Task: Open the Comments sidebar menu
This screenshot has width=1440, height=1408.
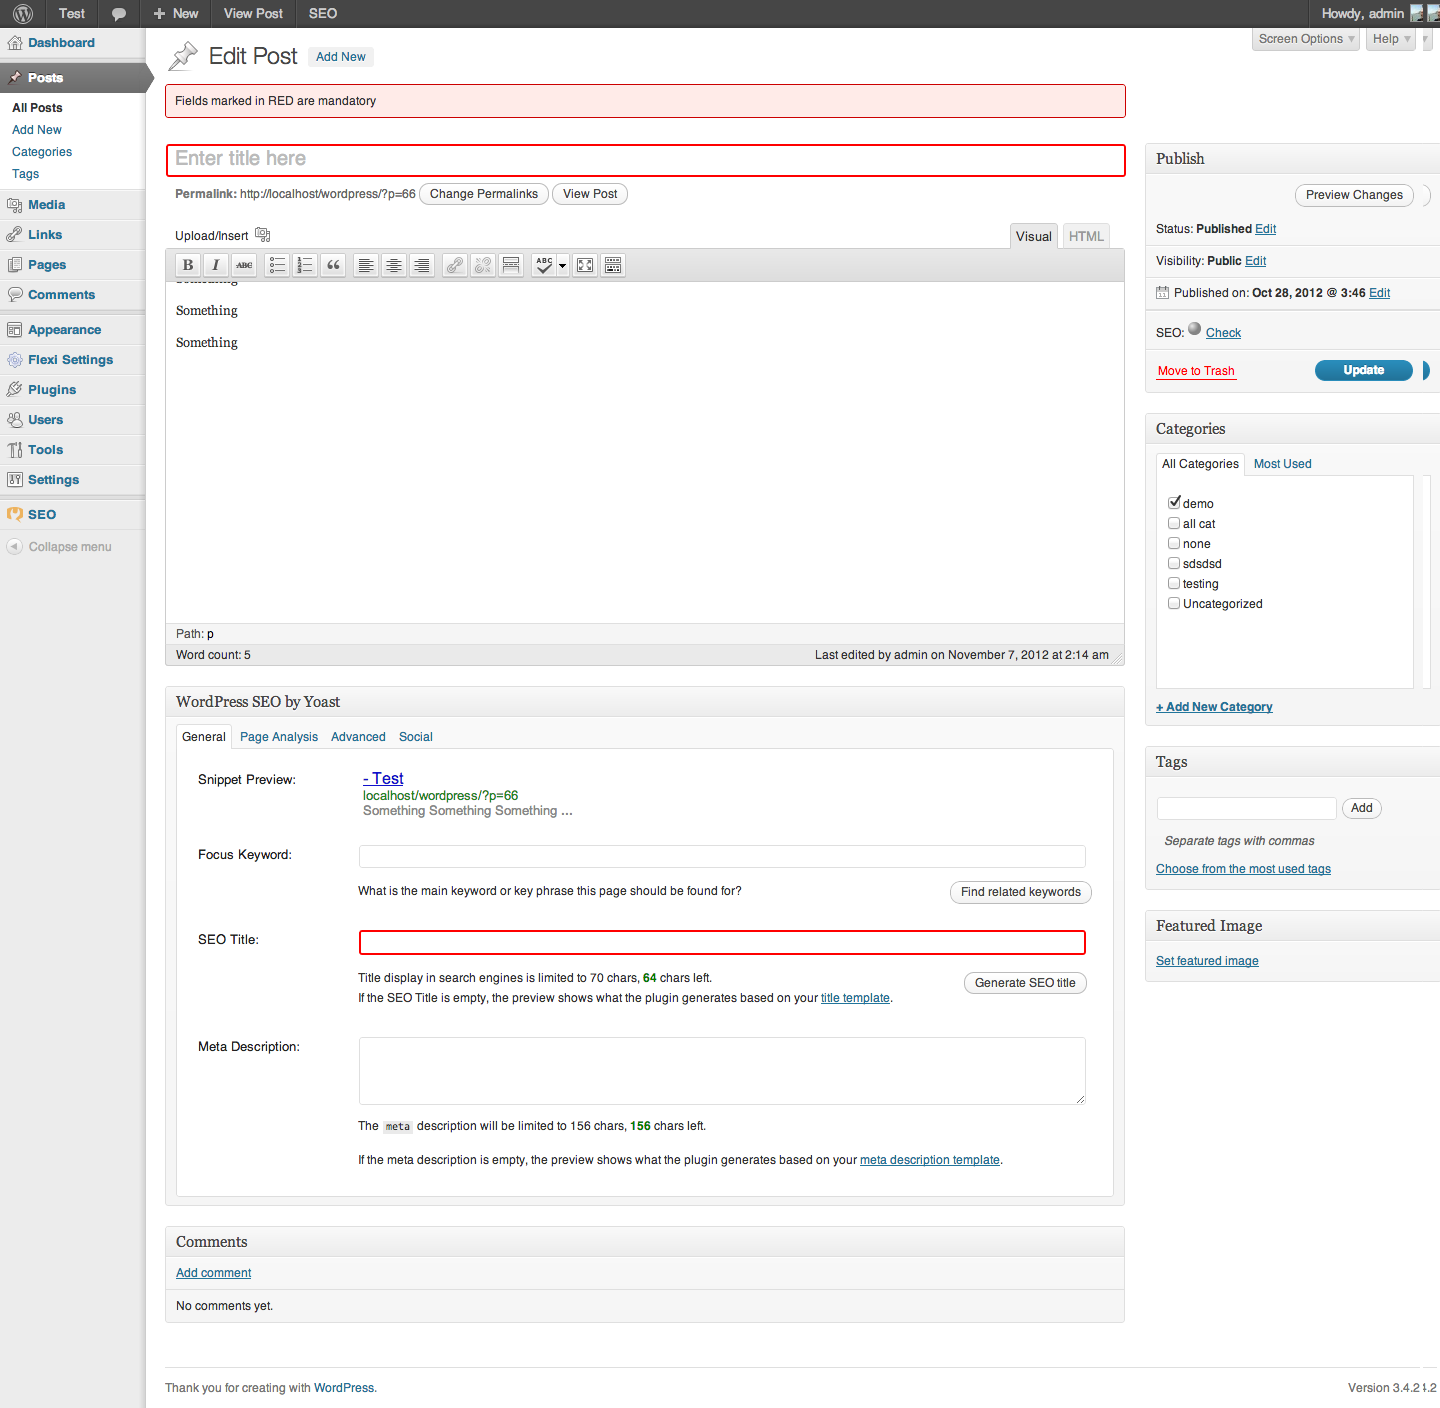Action: pyautogui.click(x=61, y=295)
